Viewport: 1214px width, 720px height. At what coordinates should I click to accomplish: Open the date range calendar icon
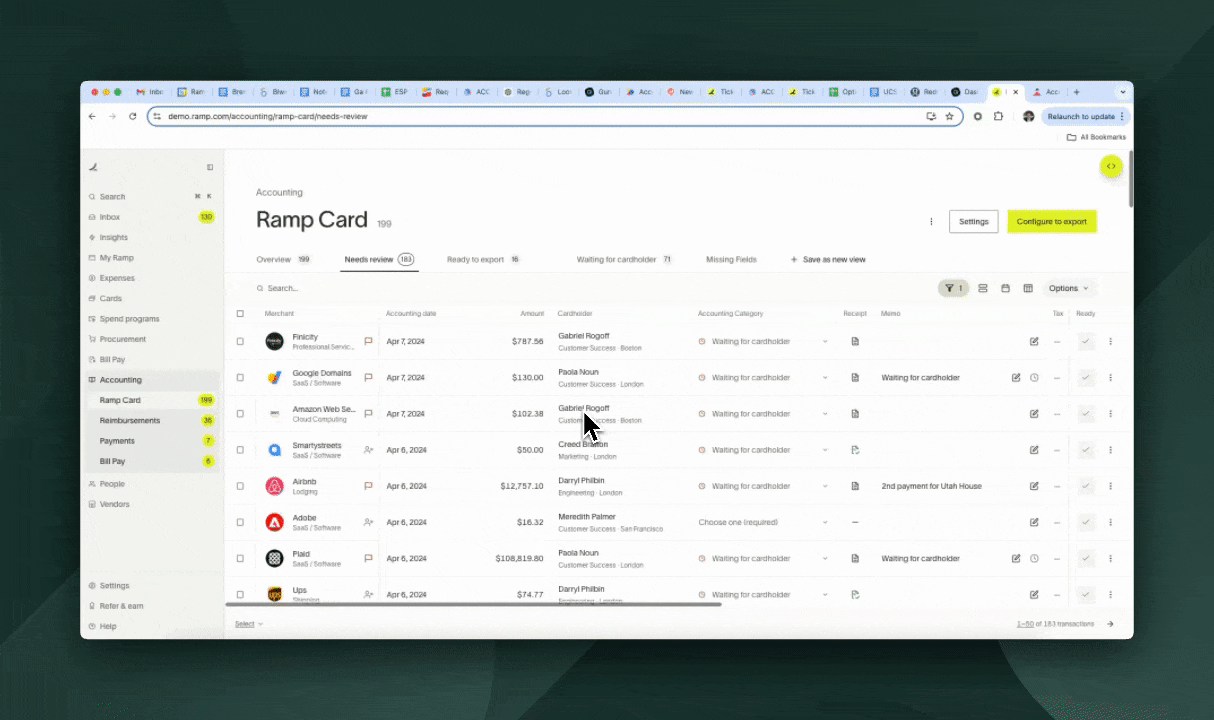(x=1005, y=288)
